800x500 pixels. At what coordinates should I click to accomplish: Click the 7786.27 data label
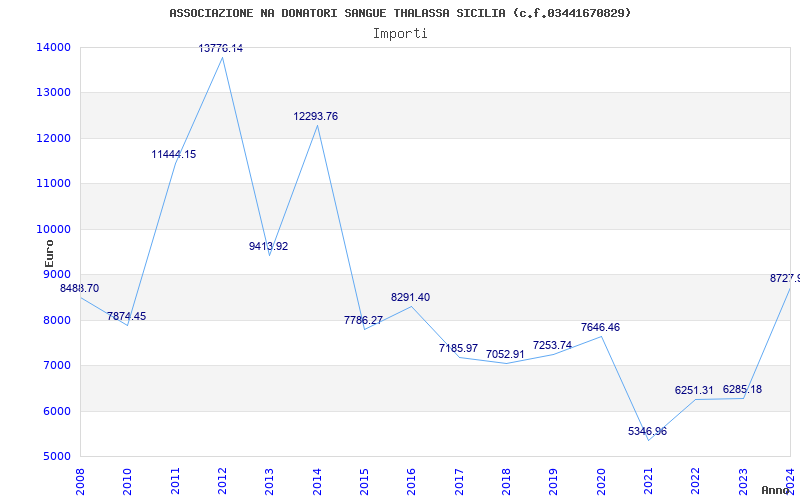pyautogui.click(x=363, y=320)
